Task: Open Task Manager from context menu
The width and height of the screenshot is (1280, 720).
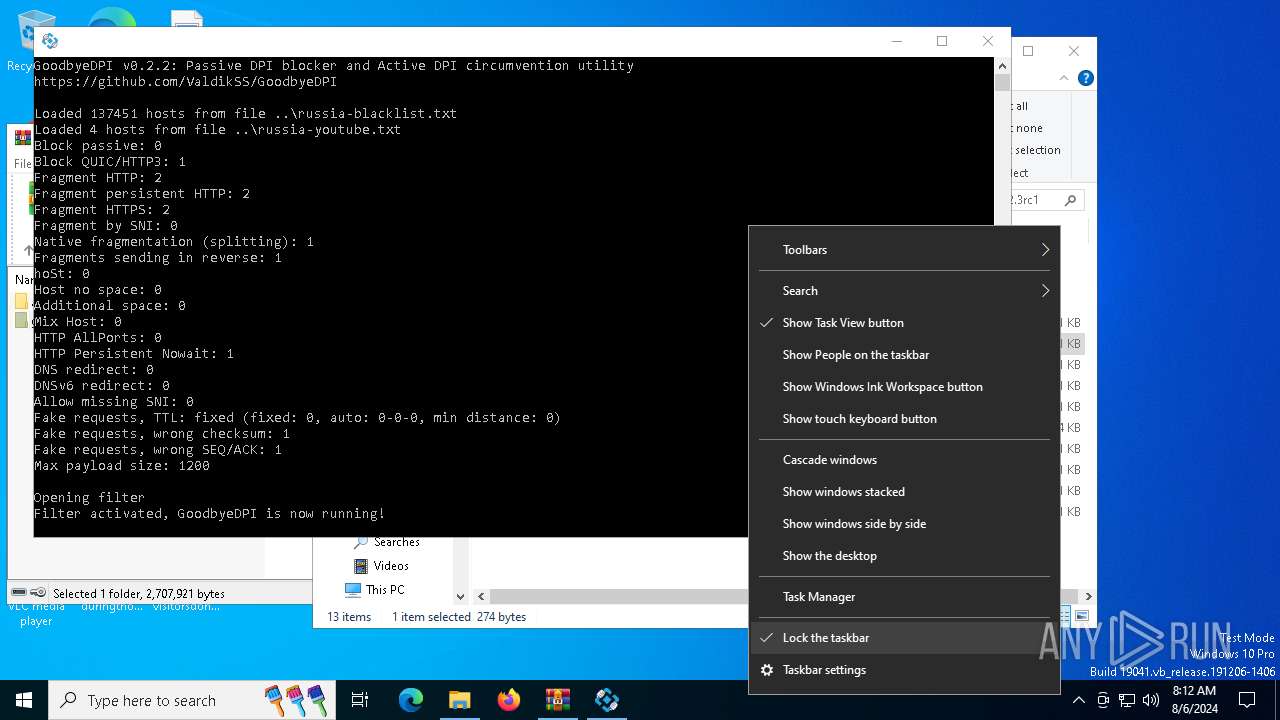Action: click(904, 597)
